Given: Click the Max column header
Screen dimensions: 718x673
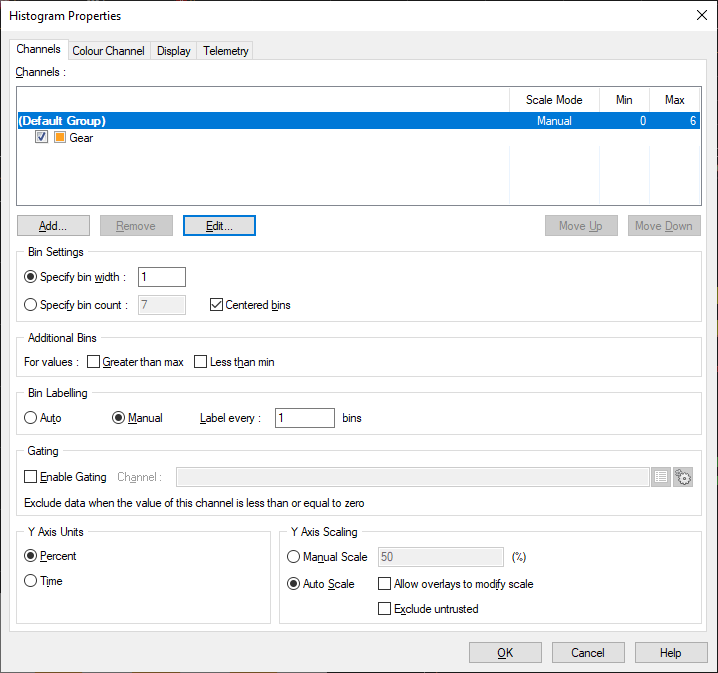Looking at the screenshot, I should pyautogui.click(x=674, y=100).
